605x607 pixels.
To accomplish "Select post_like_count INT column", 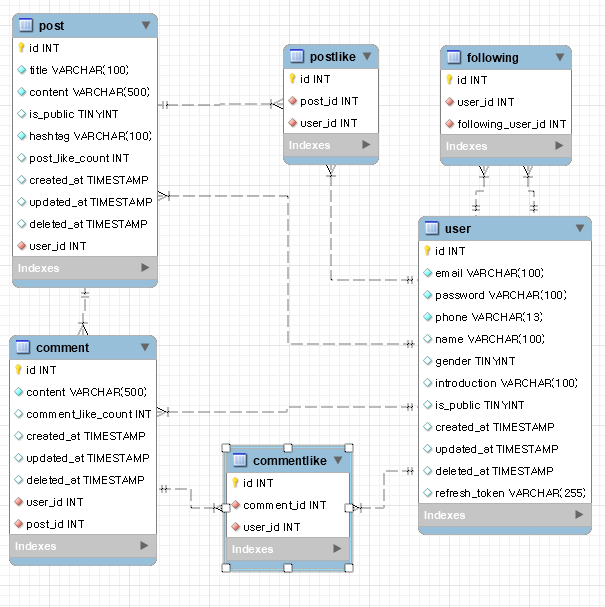I will click(85, 158).
